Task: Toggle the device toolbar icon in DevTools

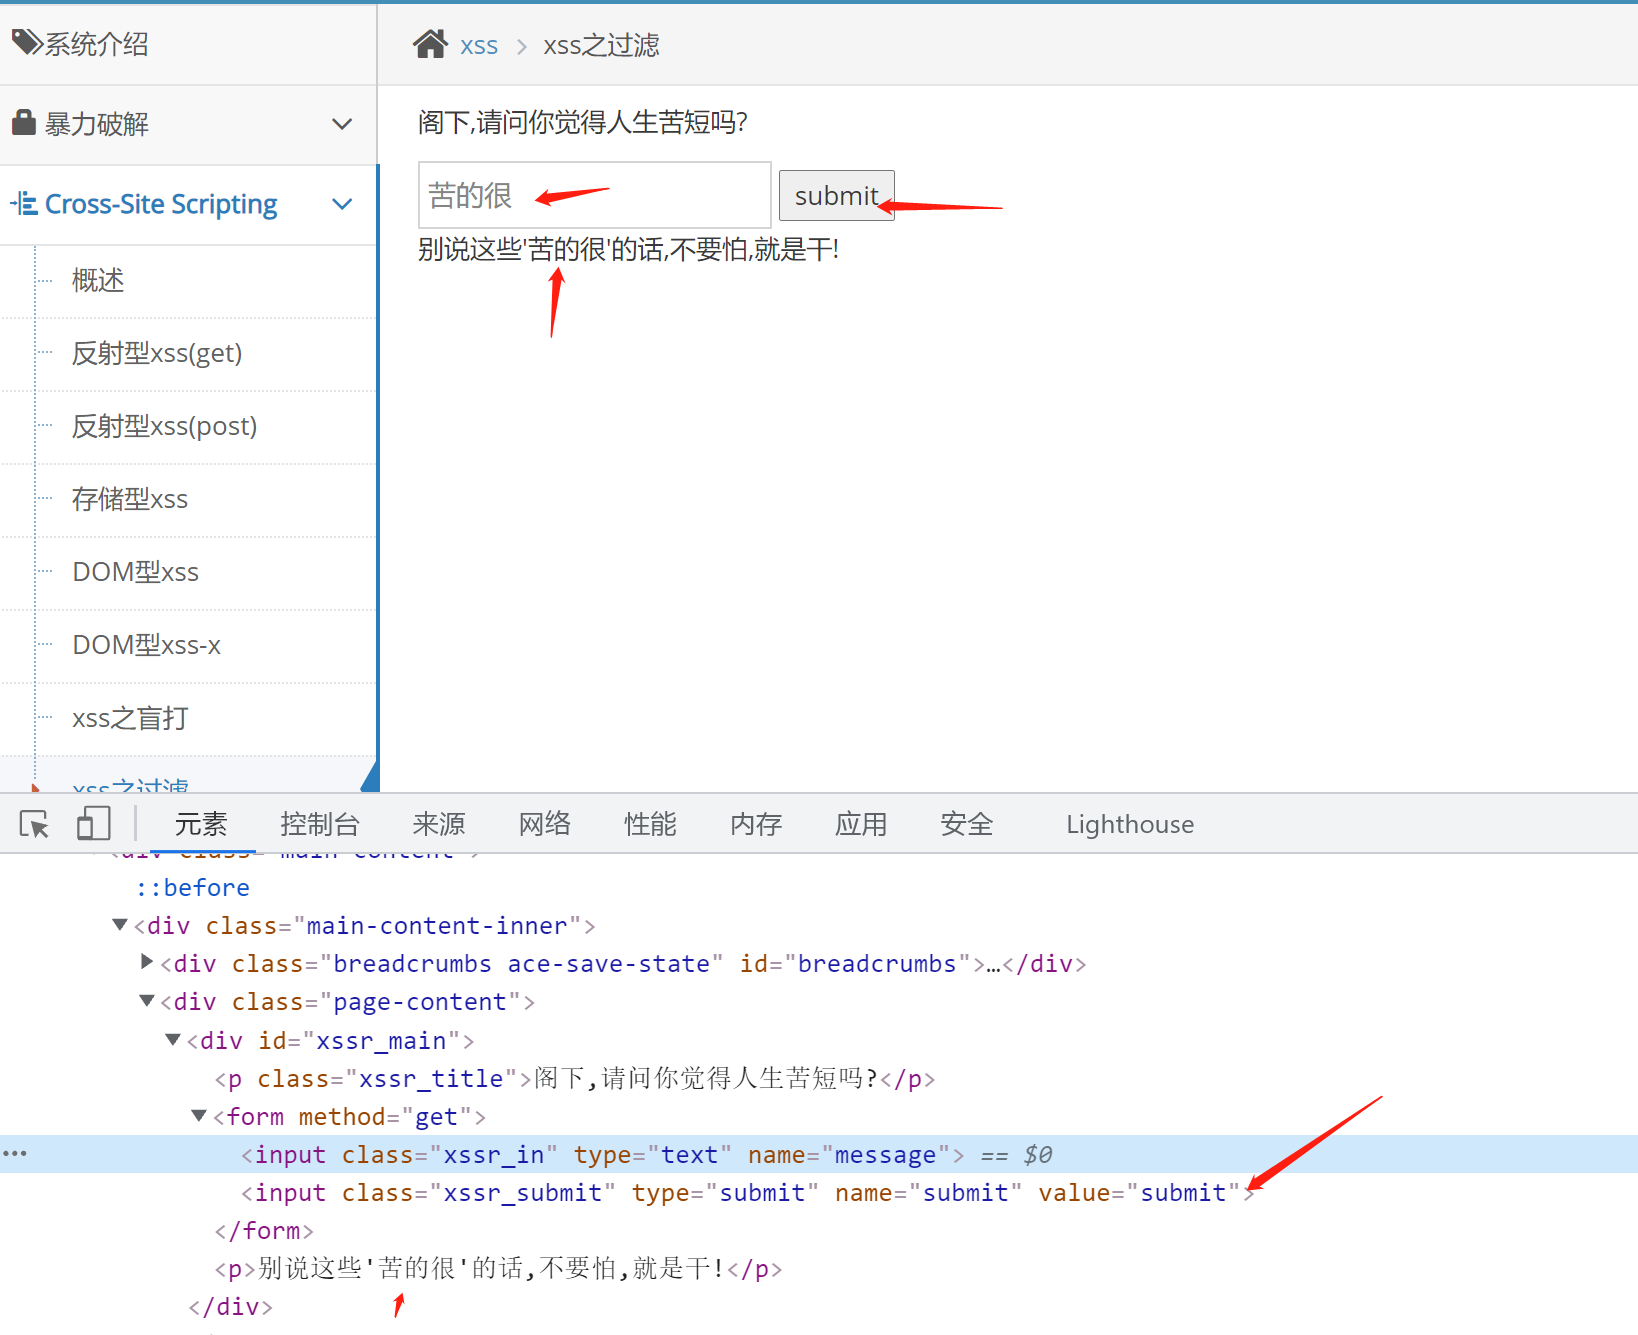Action: (x=93, y=824)
